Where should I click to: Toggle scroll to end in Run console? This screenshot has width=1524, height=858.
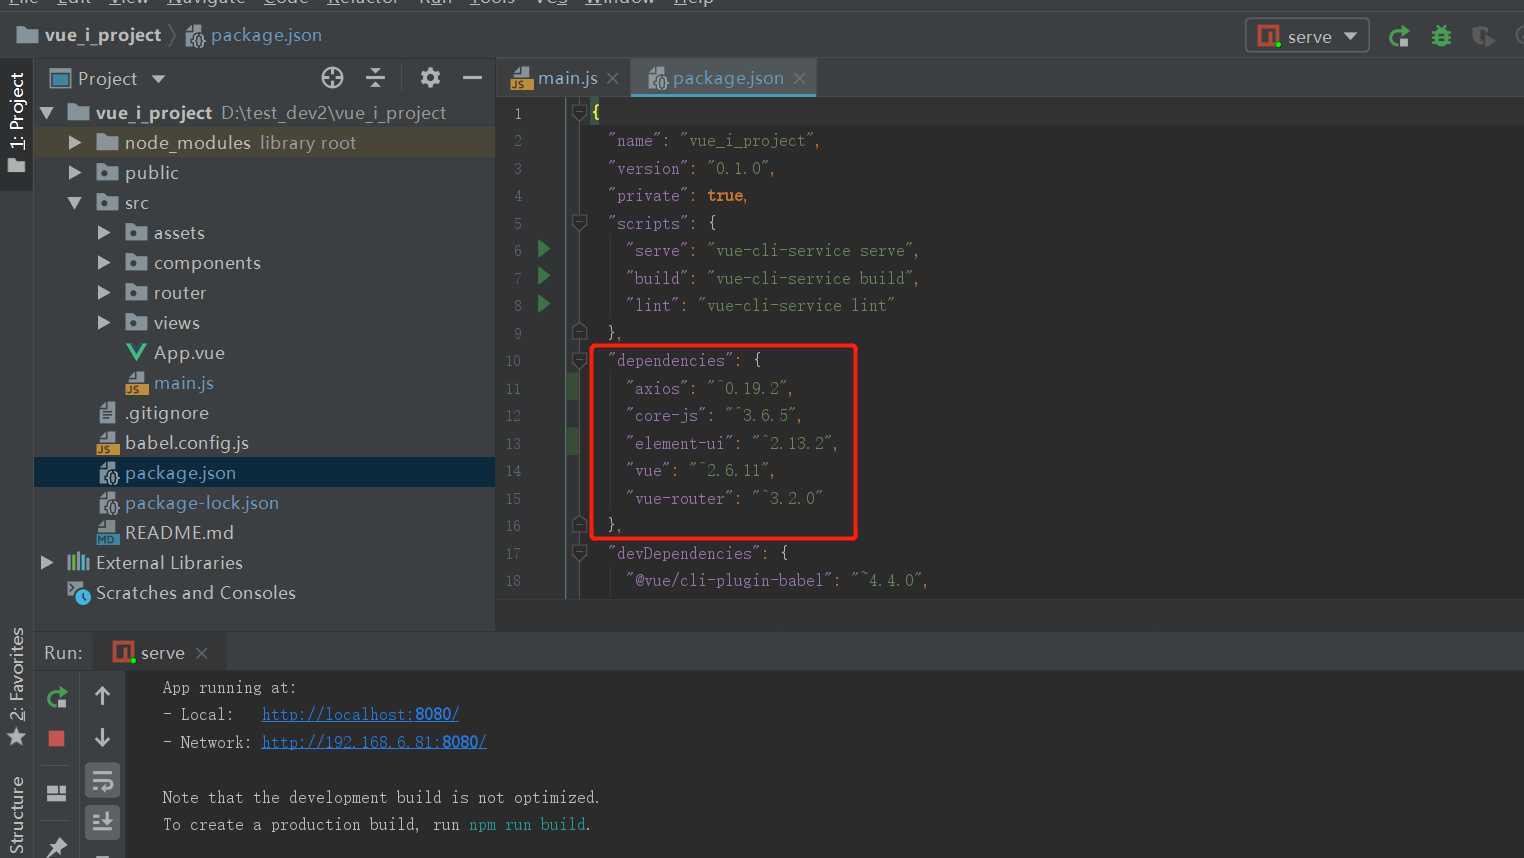(102, 822)
